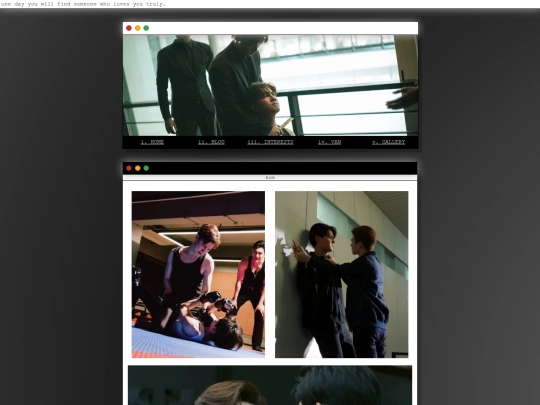This screenshot has width=540, height=405.
Task: Click the small centered caption under black bar
Action: pos(270,178)
